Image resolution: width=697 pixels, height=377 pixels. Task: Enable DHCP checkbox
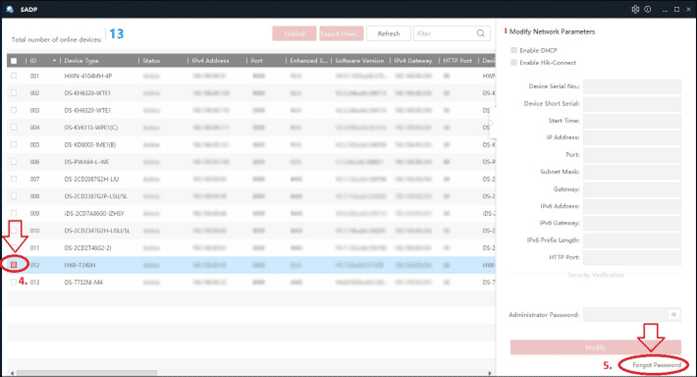pyautogui.click(x=514, y=50)
